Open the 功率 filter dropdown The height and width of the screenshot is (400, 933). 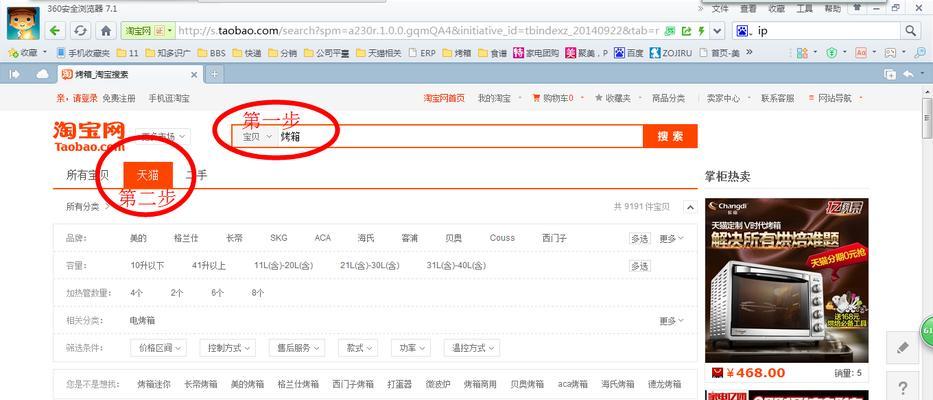point(411,348)
